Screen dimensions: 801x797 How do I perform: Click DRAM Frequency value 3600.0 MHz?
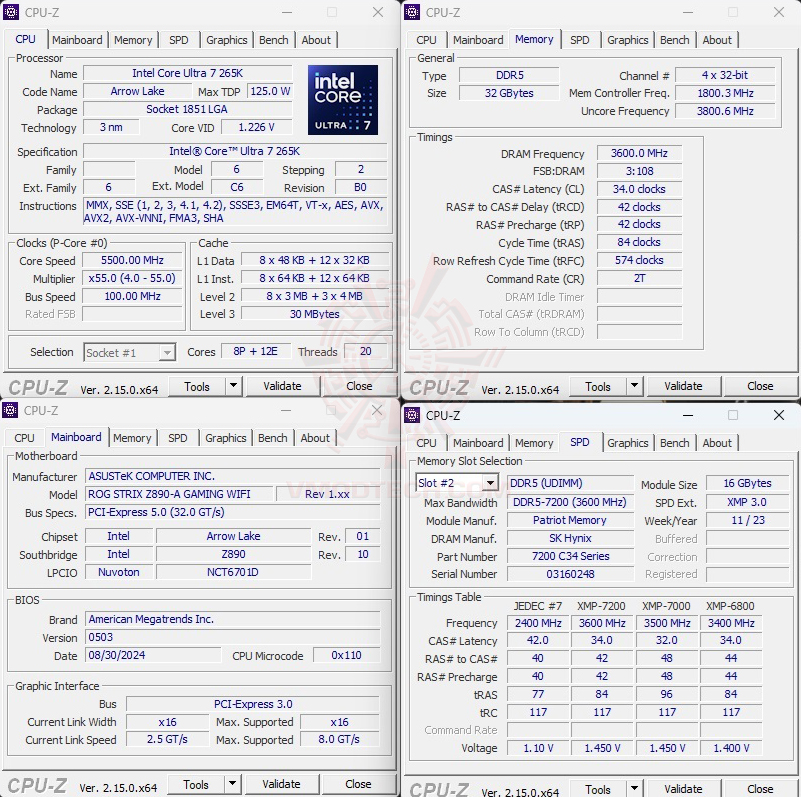(x=639, y=153)
